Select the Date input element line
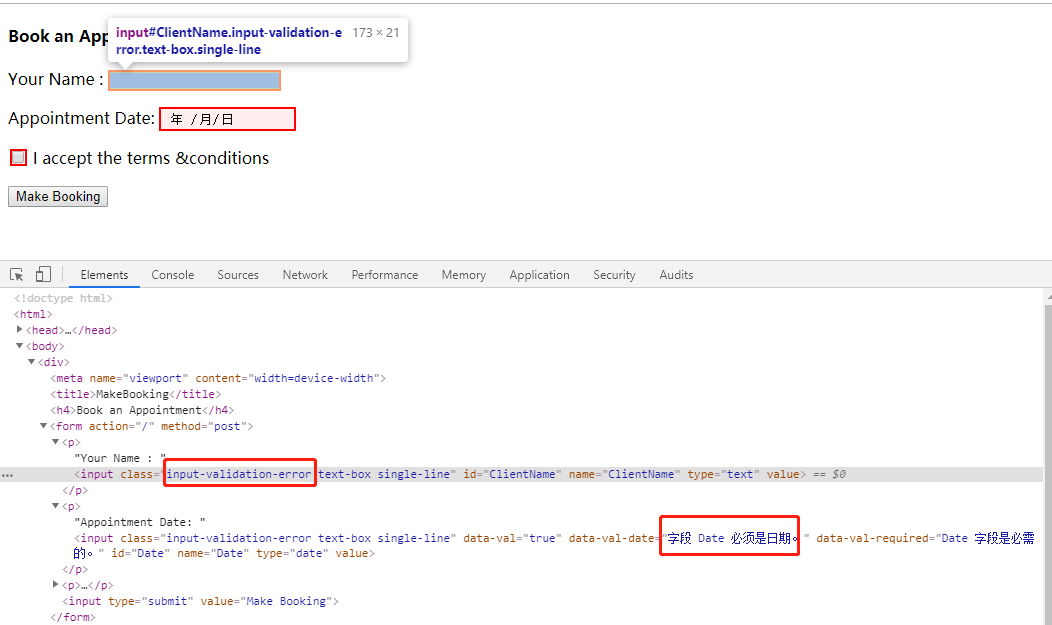Viewport: 1052px width, 625px height. 554,545
